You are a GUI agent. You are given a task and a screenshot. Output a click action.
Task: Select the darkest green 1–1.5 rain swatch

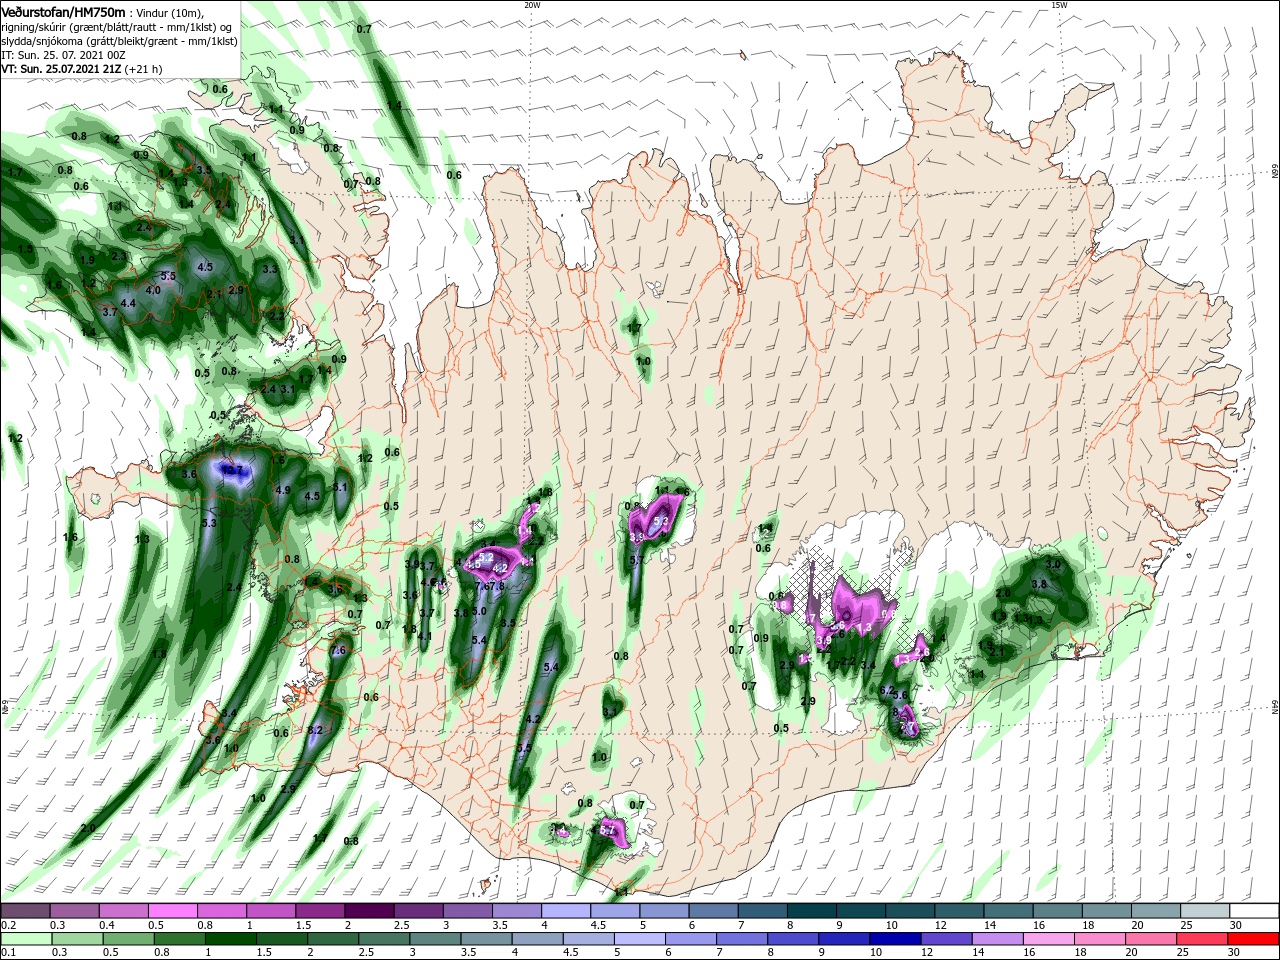pyautogui.click(x=230, y=939)
